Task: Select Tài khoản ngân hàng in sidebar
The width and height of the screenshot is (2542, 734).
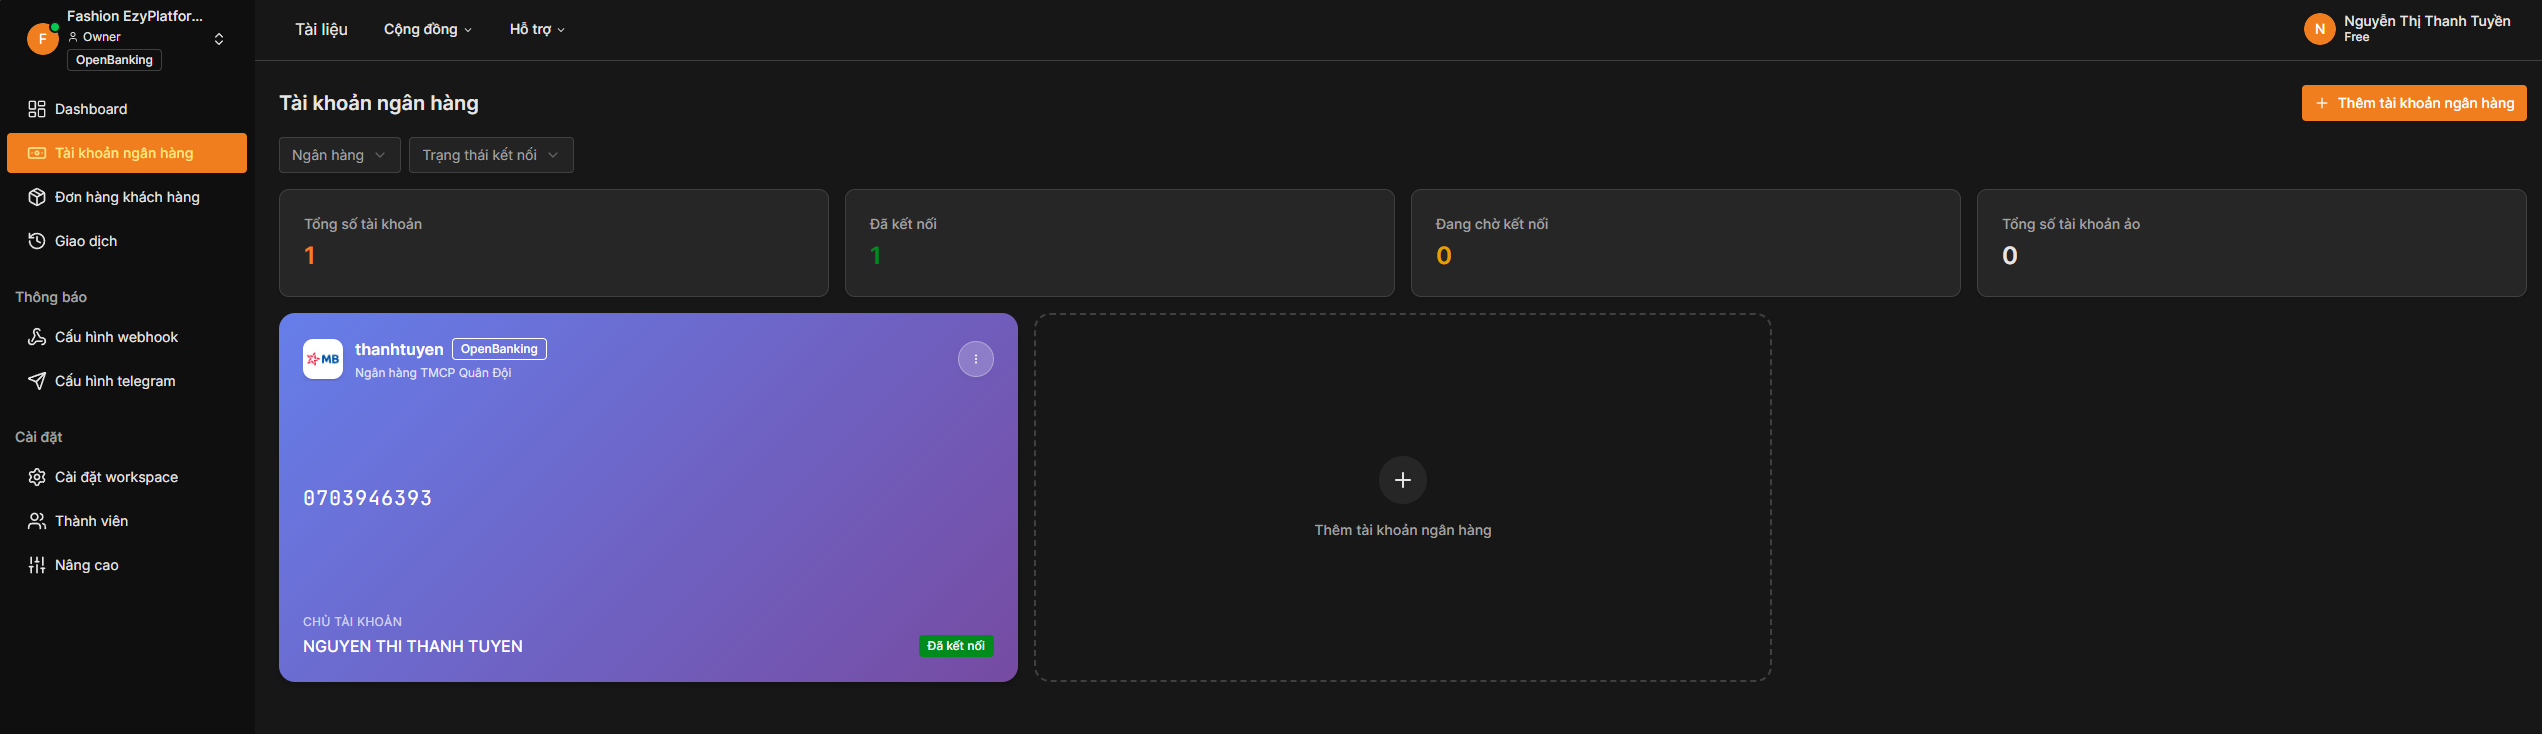Action: coord(126,153)
